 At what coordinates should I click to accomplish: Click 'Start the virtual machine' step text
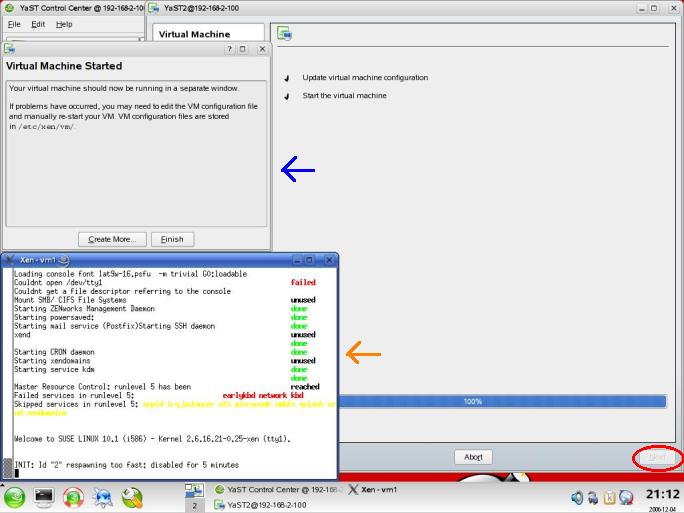345,96
